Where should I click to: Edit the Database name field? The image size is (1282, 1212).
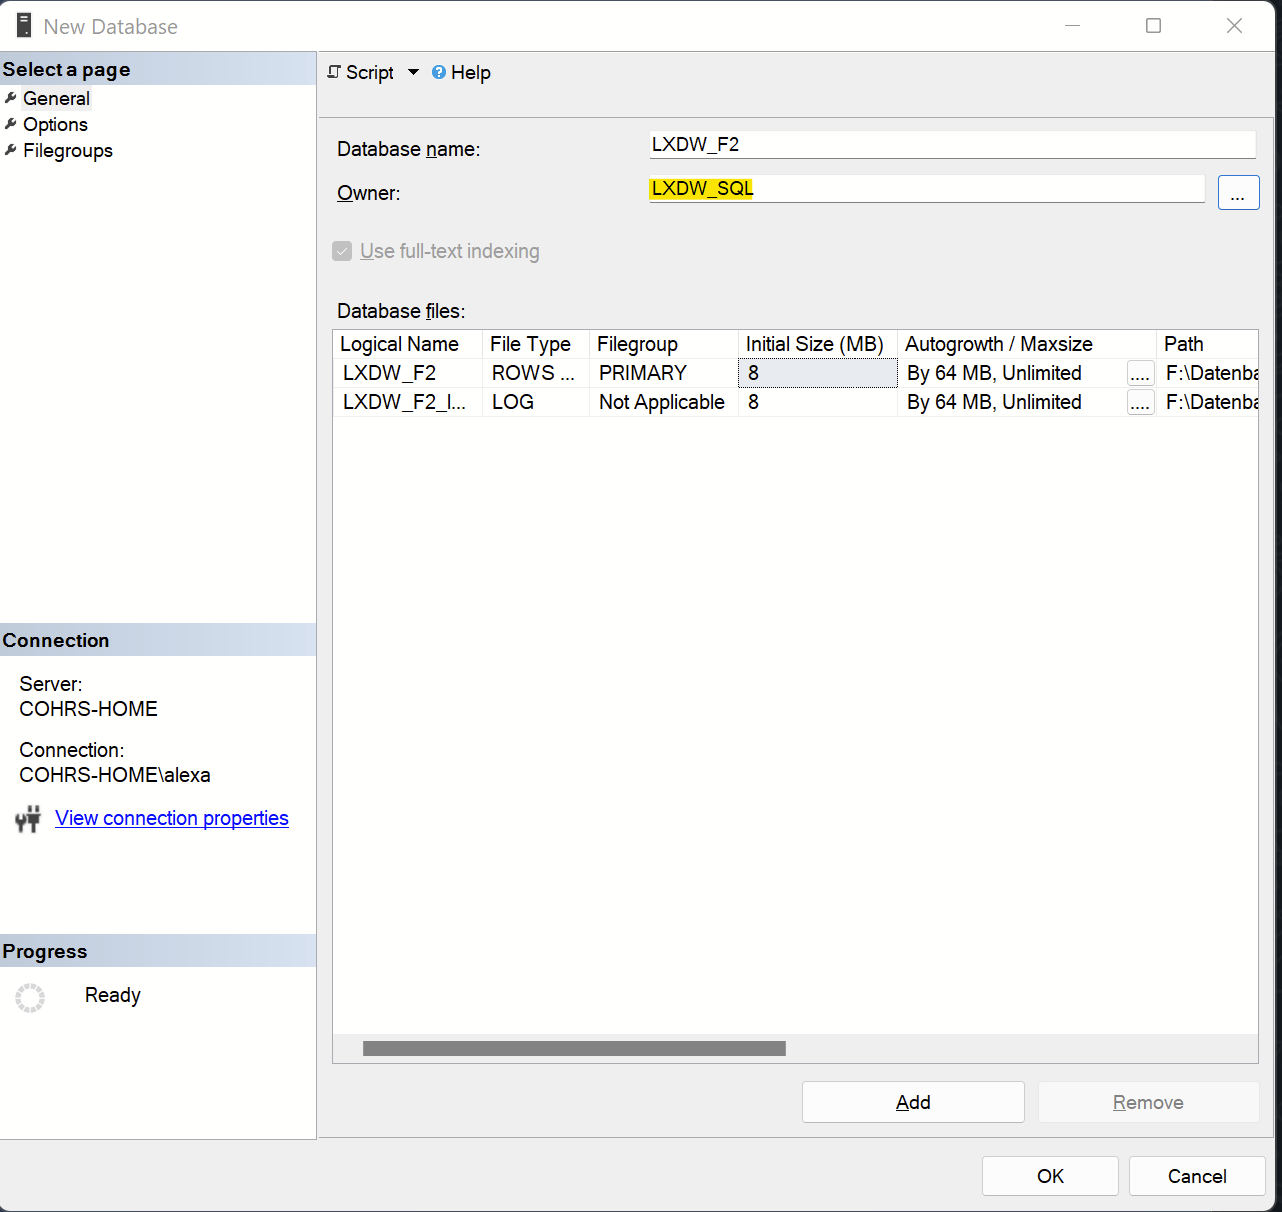pos(951,145)
